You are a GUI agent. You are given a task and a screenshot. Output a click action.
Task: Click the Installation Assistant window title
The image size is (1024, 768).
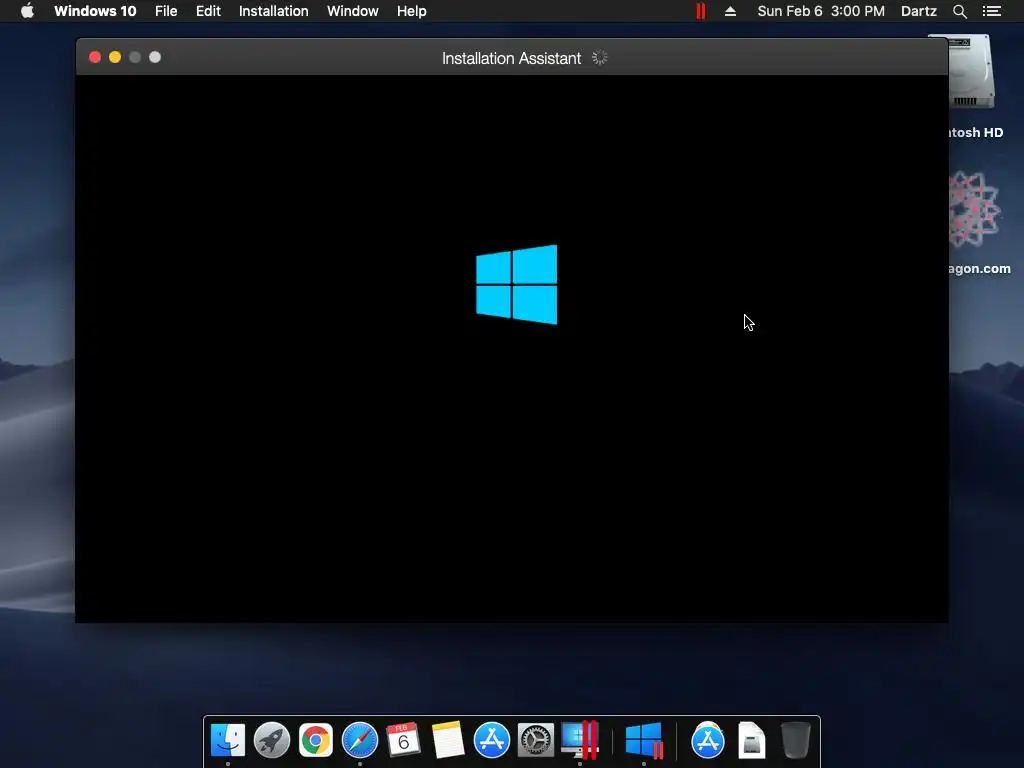click(511, 58)
